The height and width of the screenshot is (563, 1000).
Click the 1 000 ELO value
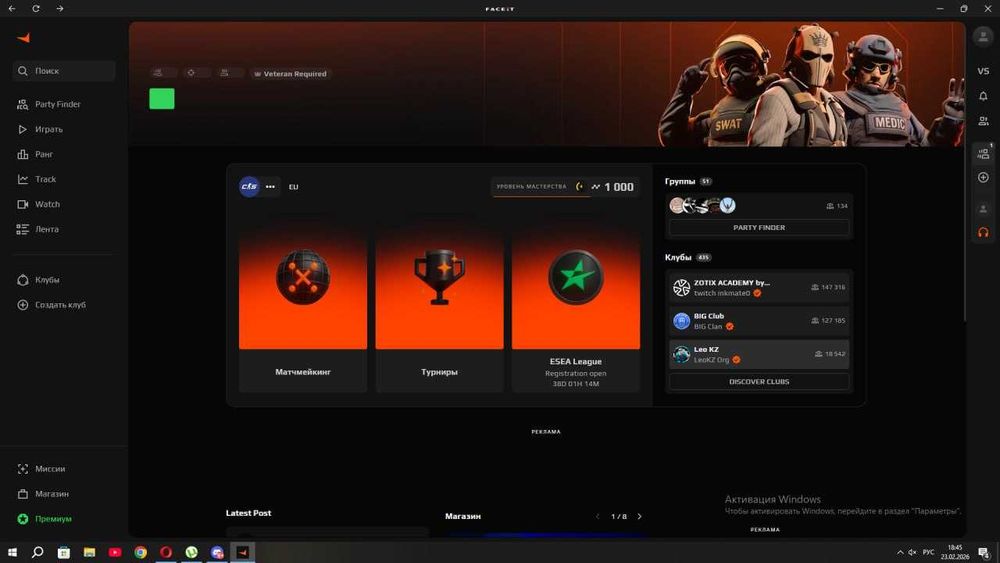coord(619,187)
